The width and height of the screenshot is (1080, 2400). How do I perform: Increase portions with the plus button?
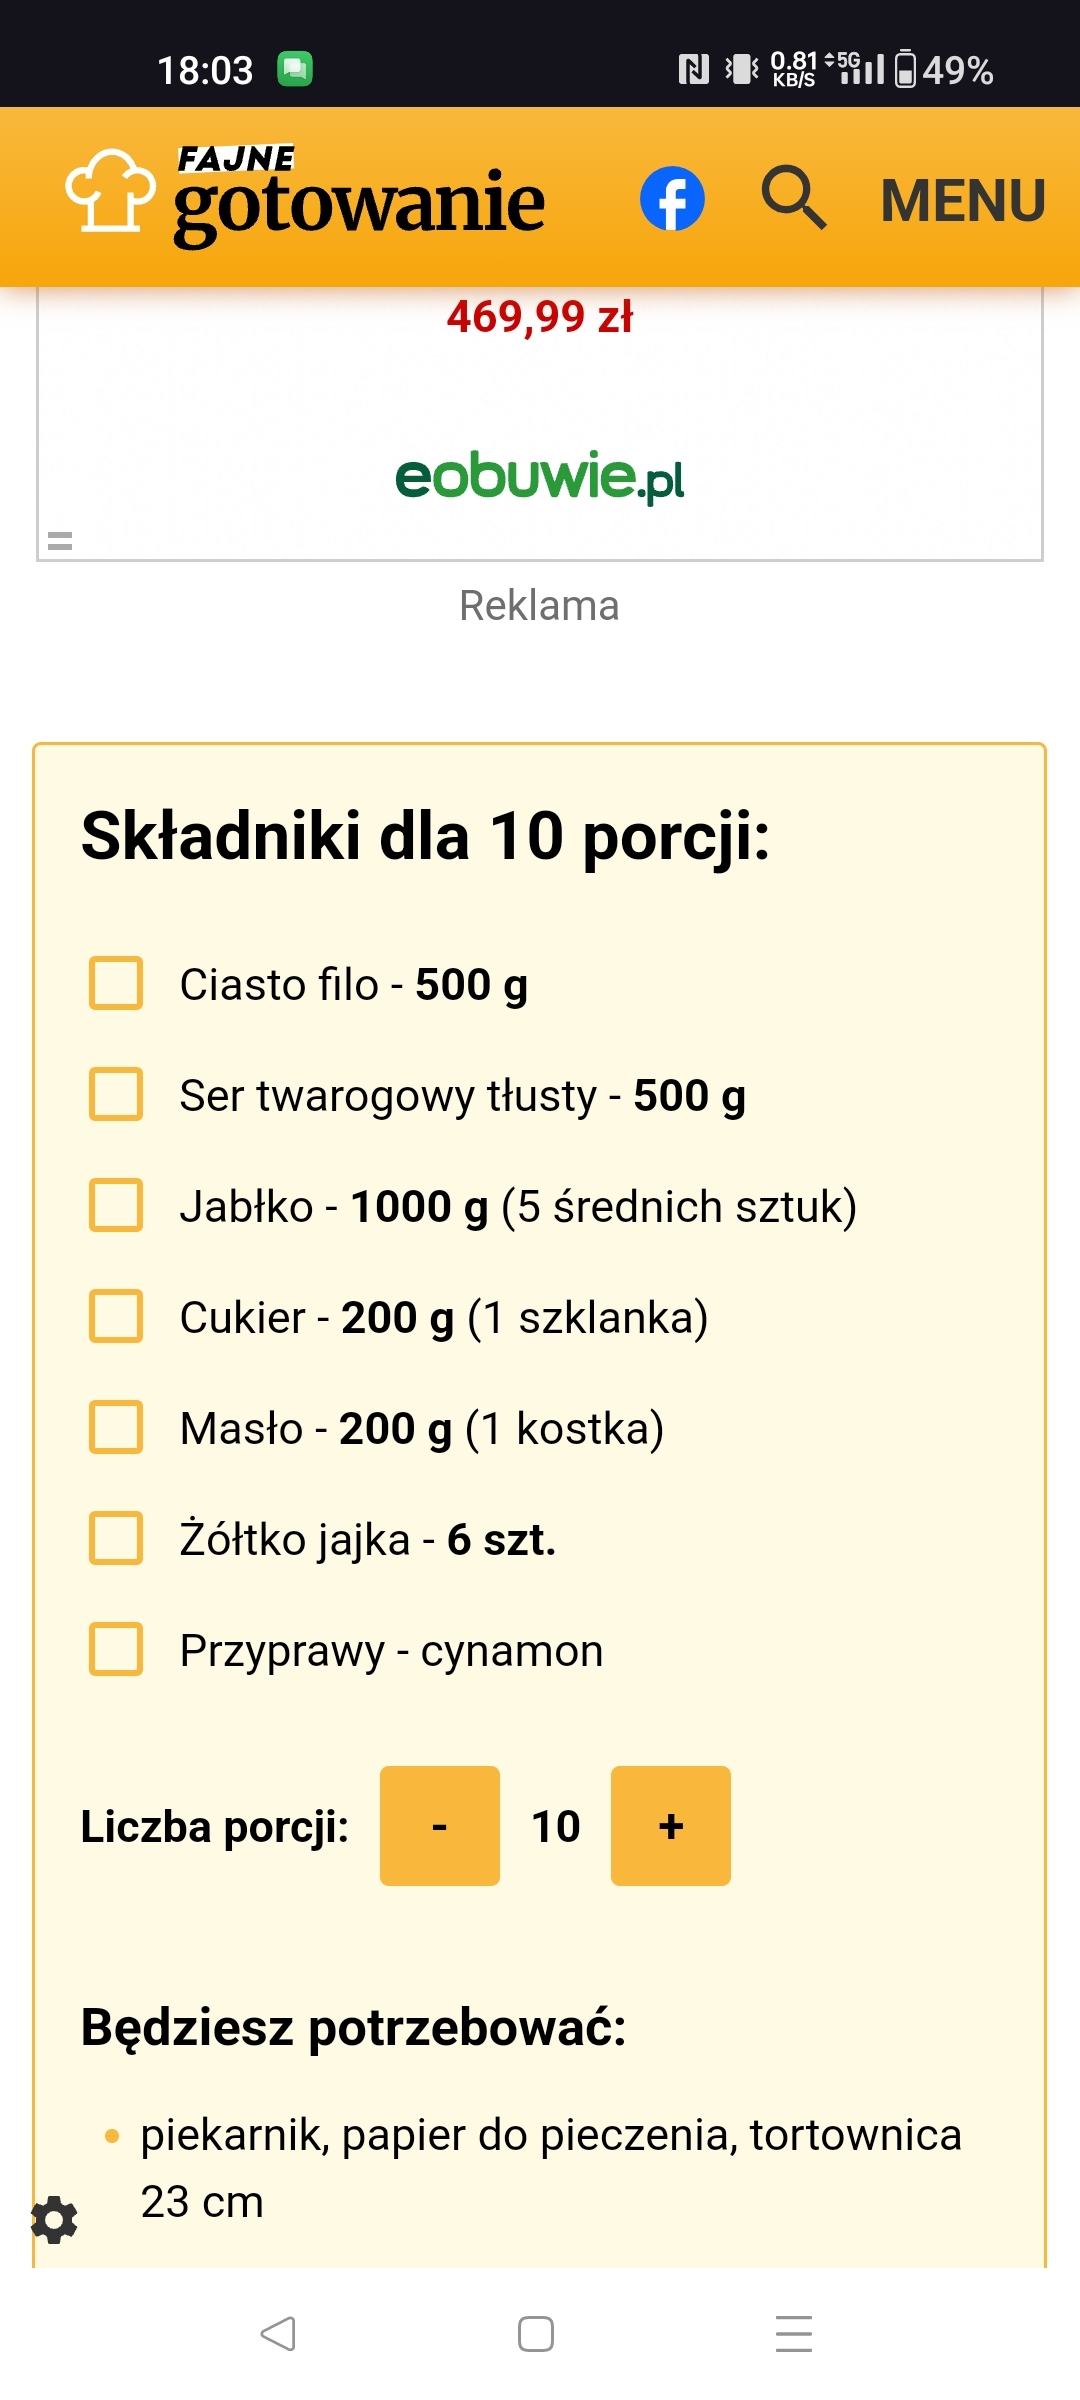coord(671,1826)
